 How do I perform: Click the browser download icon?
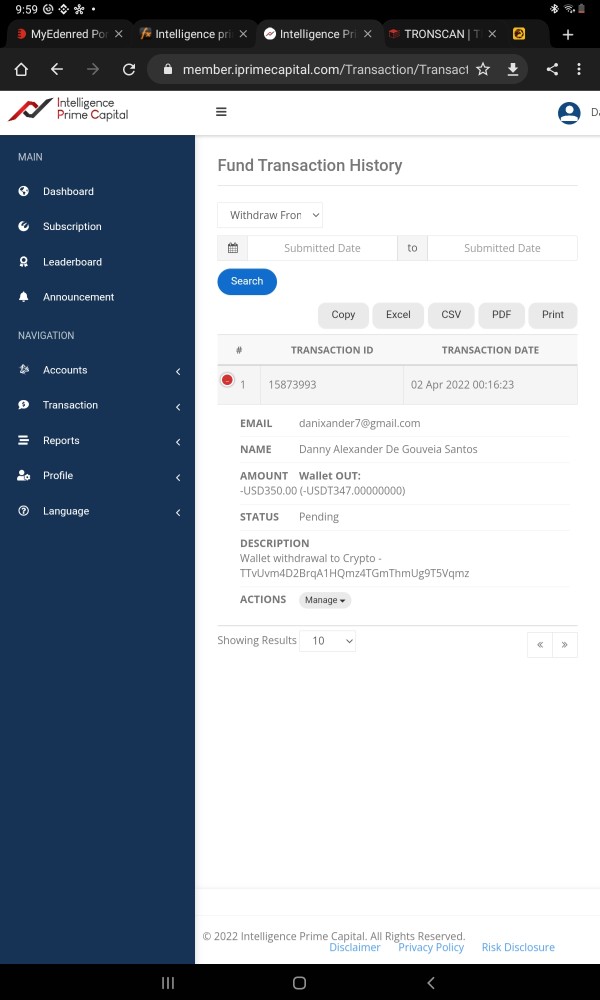513,69
